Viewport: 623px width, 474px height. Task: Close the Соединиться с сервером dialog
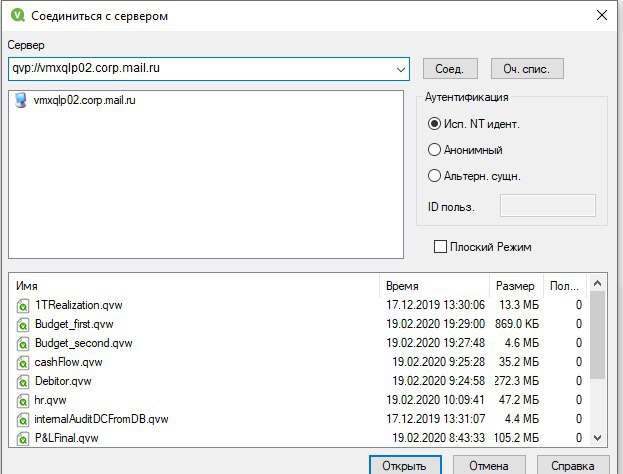(602, 15)
